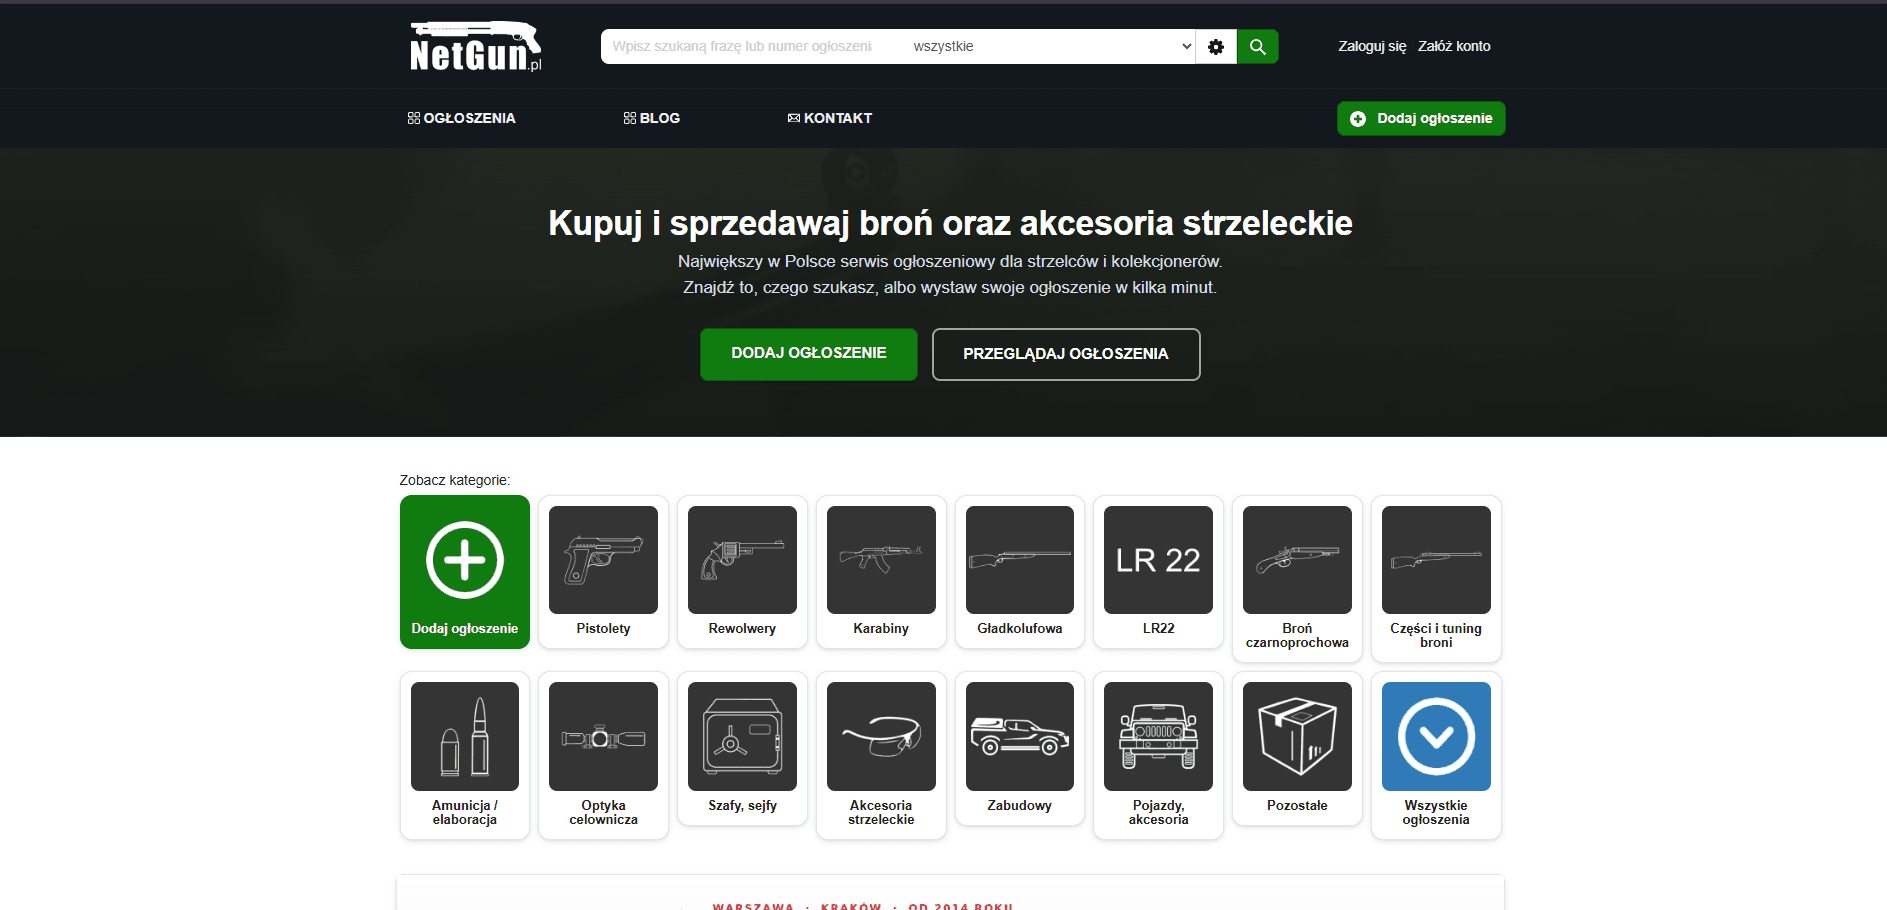Click the Optyka celownicza category label
The height and width of the screenshot is (910, 1887).
603,812
